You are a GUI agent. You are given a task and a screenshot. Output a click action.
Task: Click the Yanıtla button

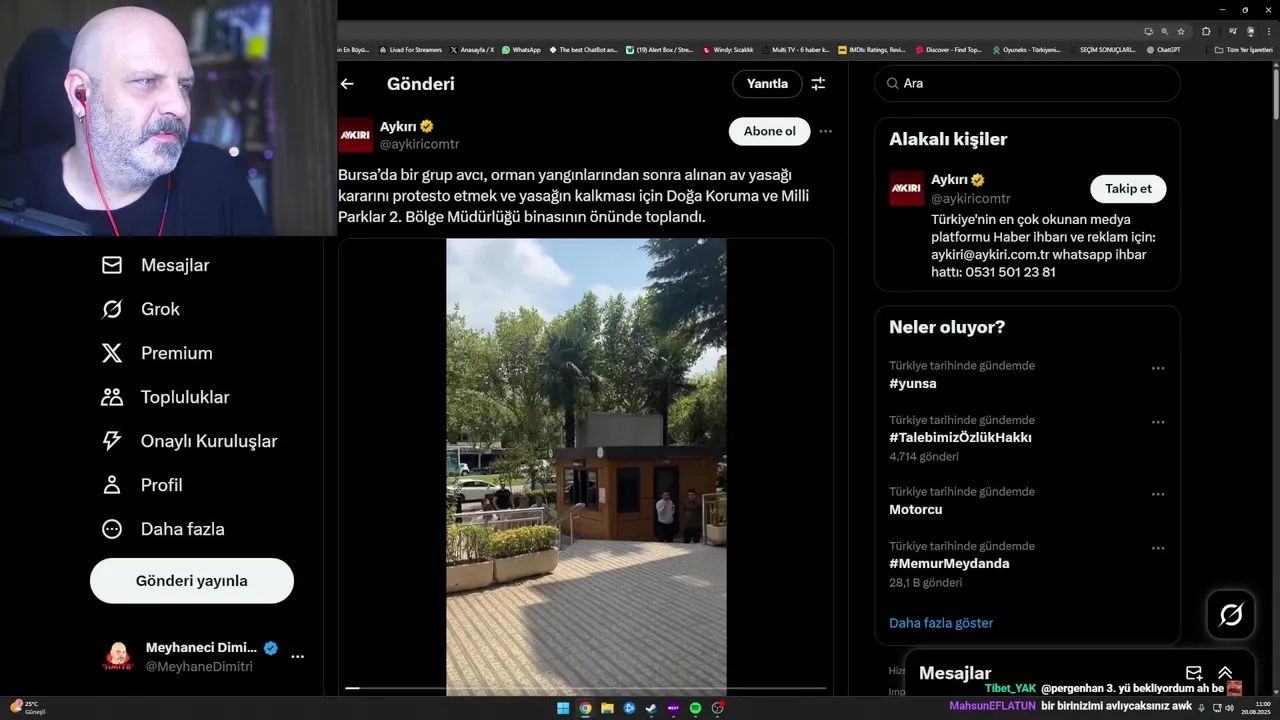coord(767,84)
